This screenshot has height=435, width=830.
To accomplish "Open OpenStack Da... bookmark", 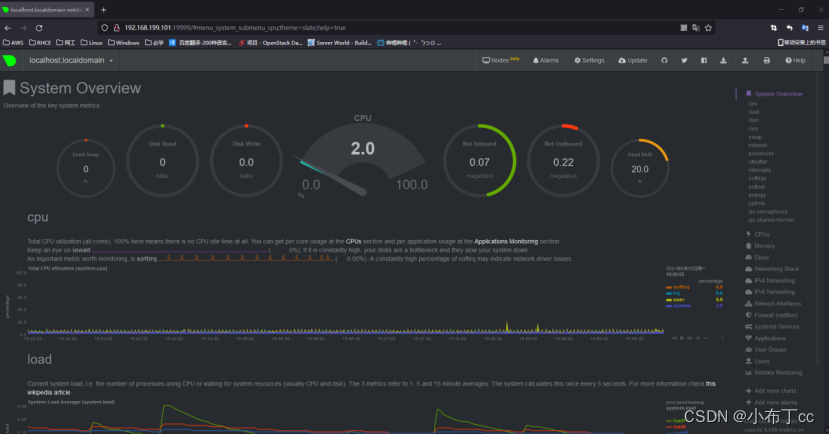I will click(270, 42).
